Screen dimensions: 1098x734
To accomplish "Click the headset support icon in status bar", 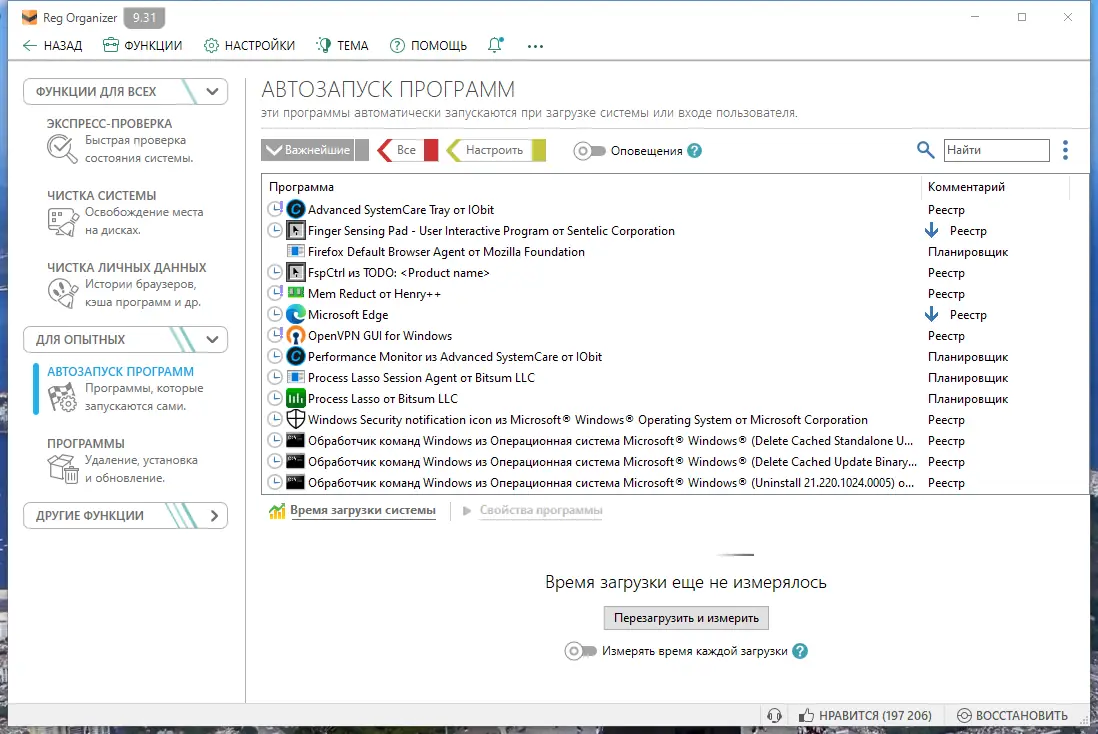I will point(774,715).
